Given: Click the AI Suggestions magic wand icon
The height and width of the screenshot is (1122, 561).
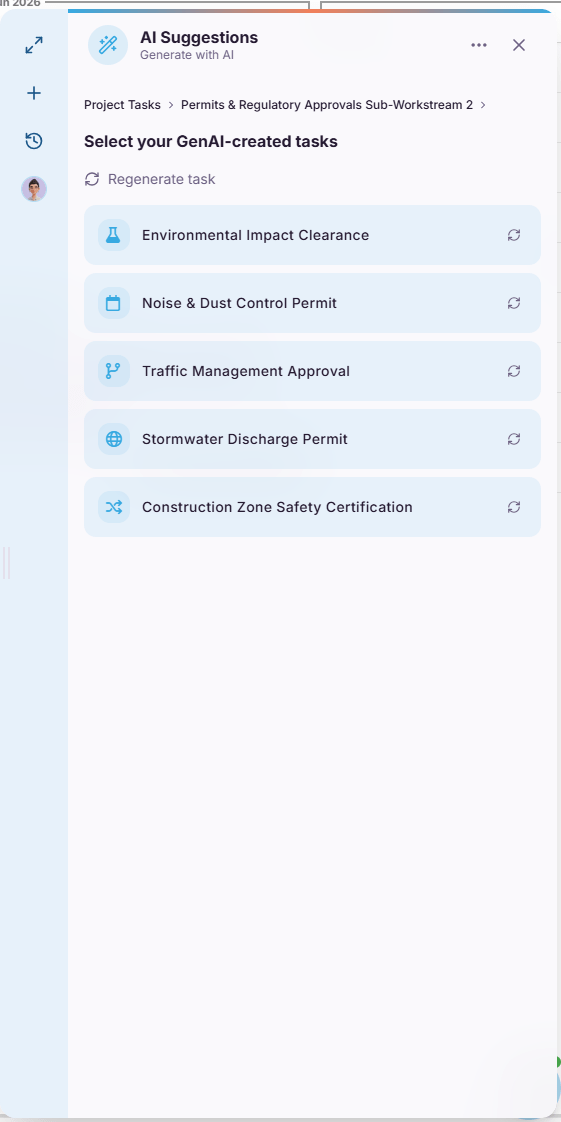Looking at the screenshot, I should click(108, 45).
